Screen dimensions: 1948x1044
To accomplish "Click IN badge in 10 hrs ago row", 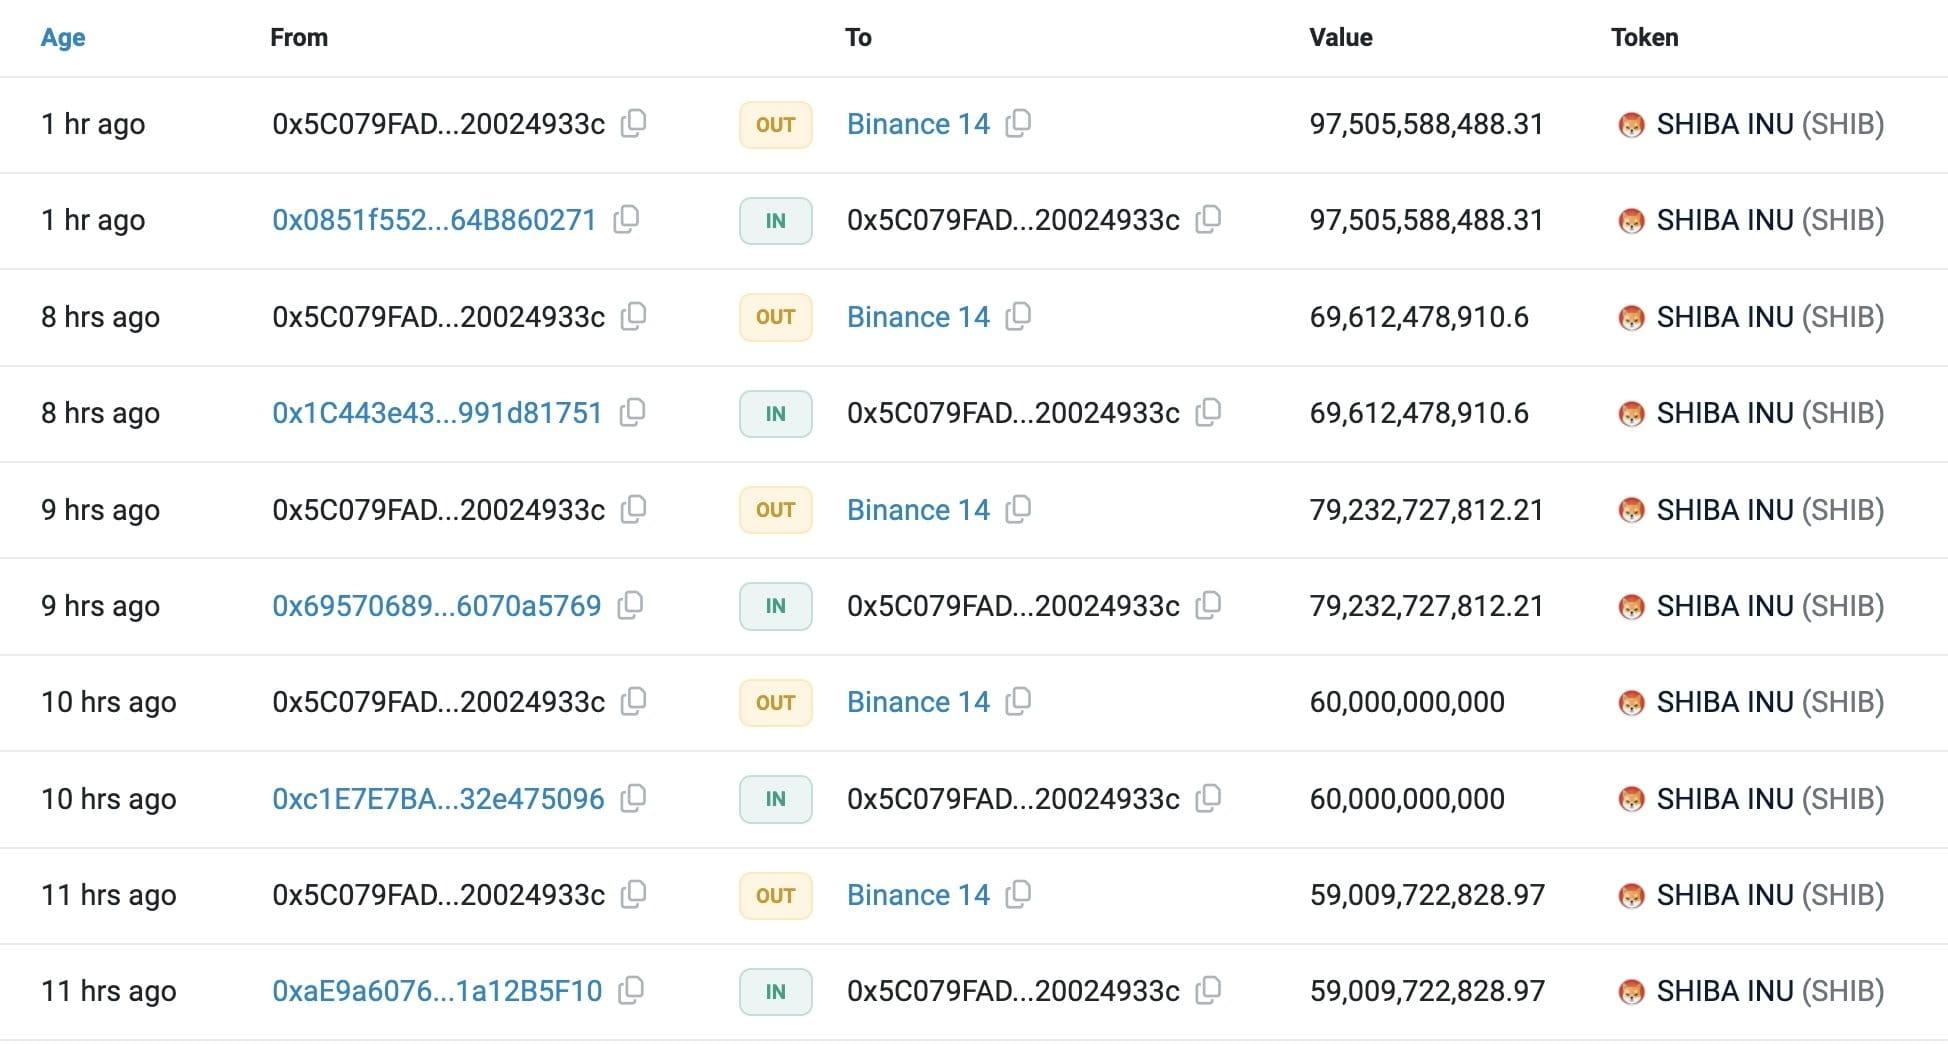I will pos(776,799).
